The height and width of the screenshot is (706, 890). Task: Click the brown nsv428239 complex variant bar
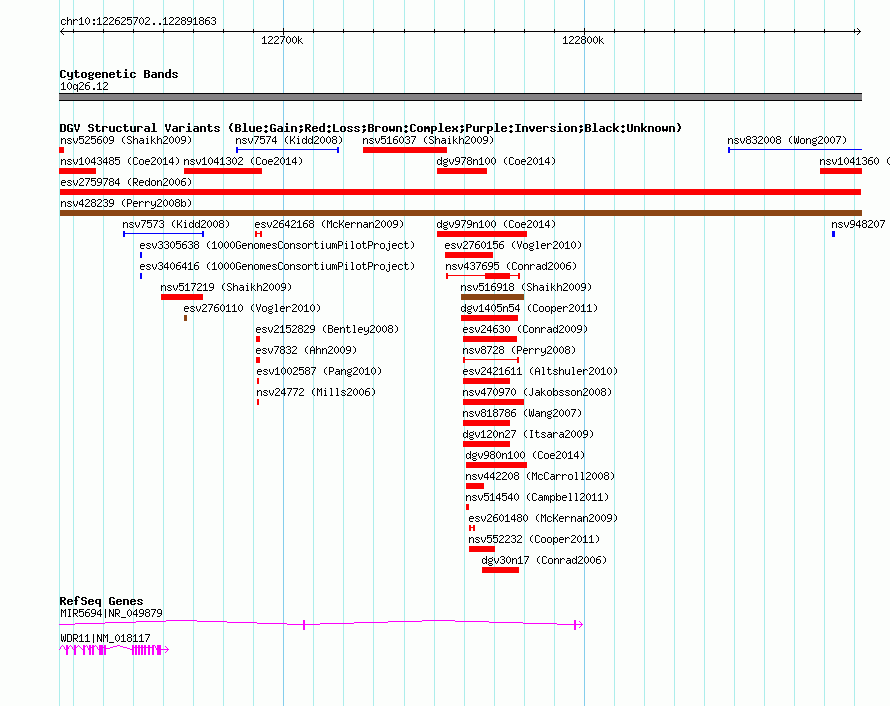[x=460, y=213]
